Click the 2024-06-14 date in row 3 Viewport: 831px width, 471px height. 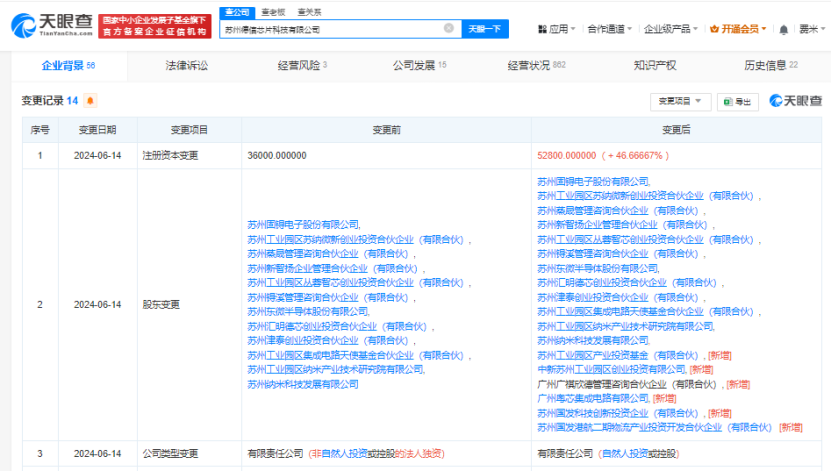coord(98,454)
